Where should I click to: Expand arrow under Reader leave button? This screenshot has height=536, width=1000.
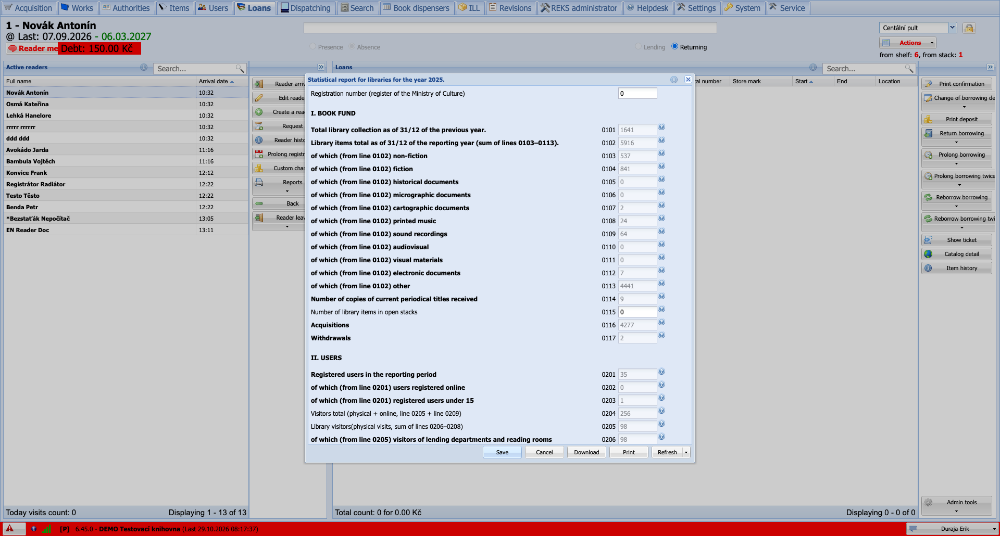pos(286,227)
